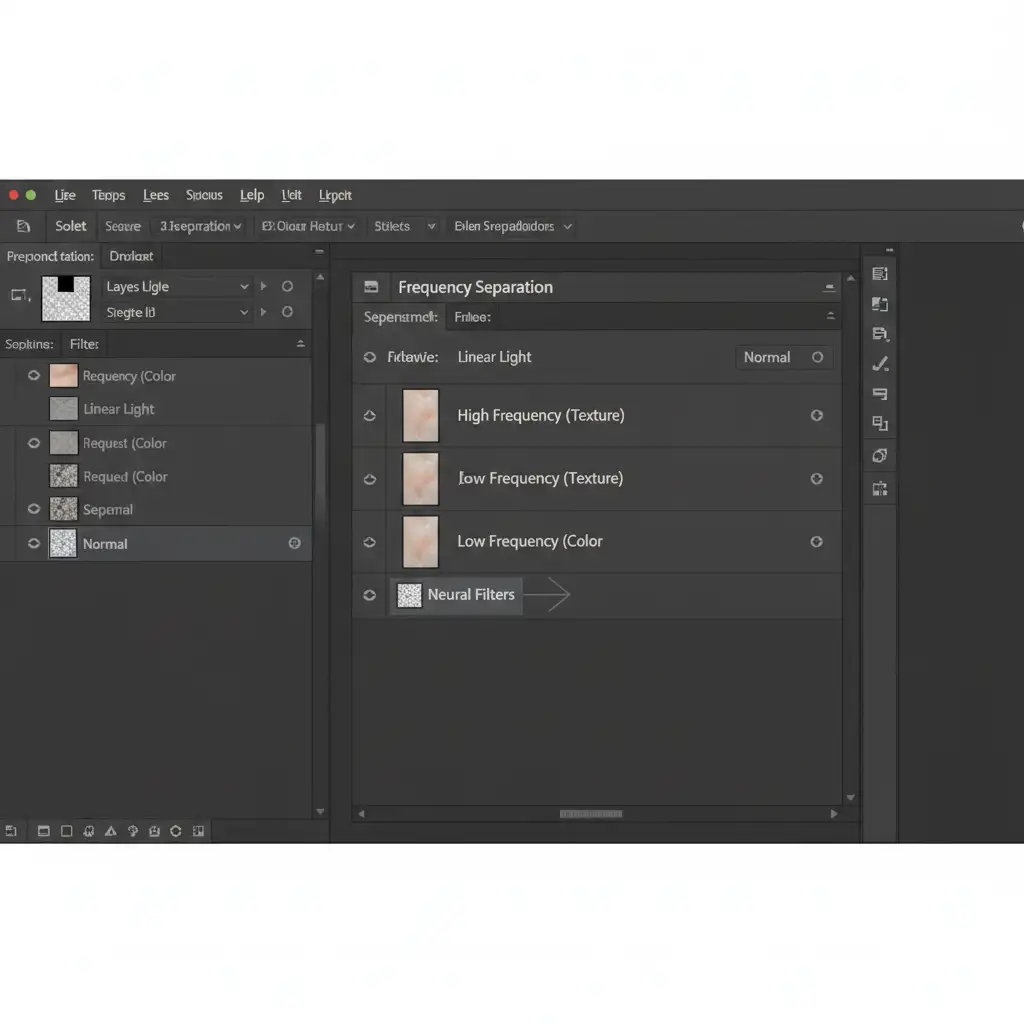Click the circular icon on the left panel's Normal layer

point(294,543)
